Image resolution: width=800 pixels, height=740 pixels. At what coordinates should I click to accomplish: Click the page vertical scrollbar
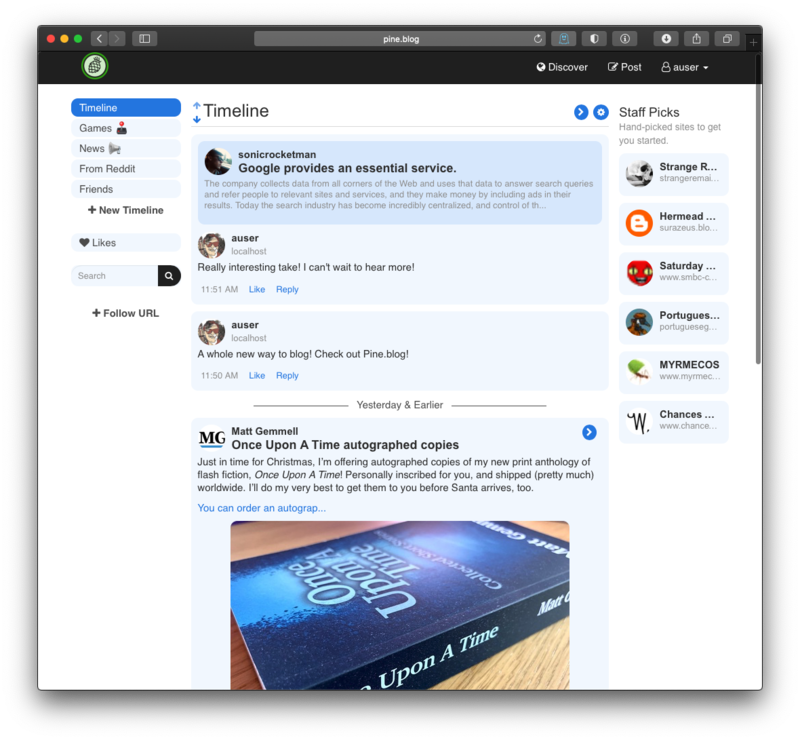click(759, 209)
